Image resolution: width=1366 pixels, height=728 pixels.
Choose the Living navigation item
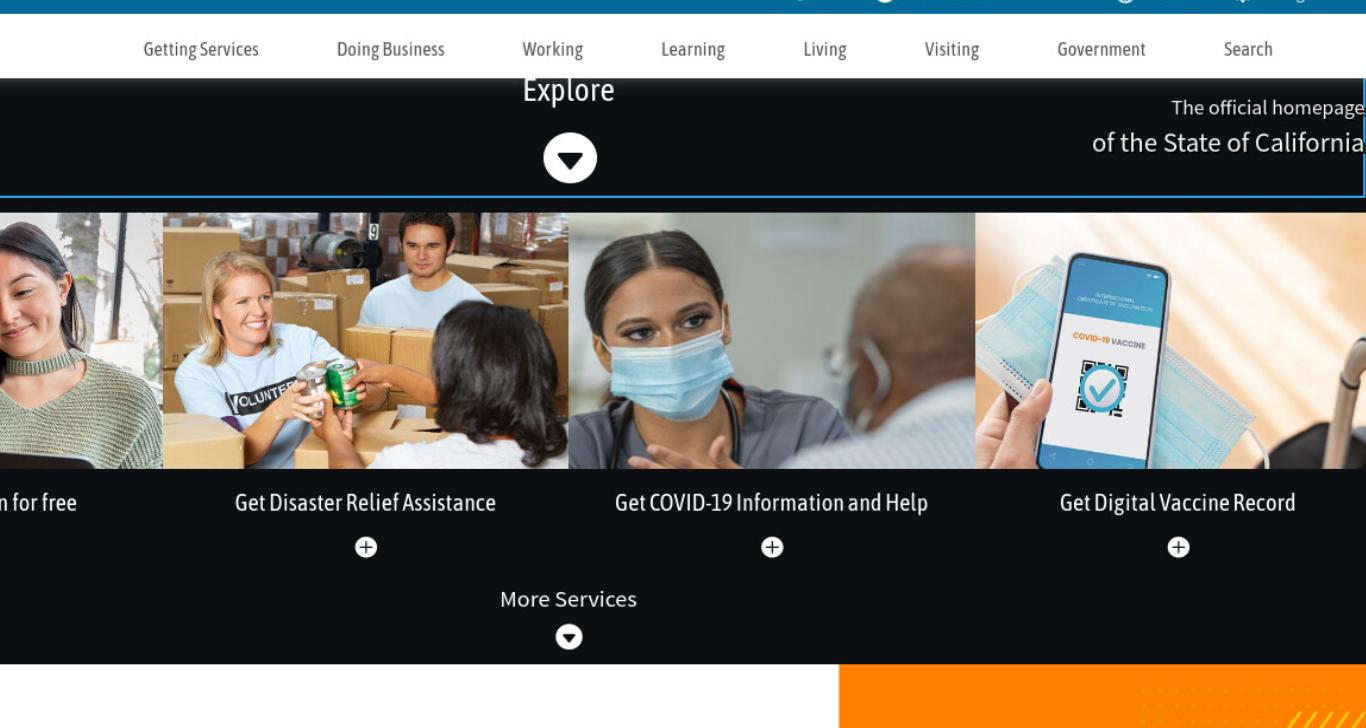(825, 49)
